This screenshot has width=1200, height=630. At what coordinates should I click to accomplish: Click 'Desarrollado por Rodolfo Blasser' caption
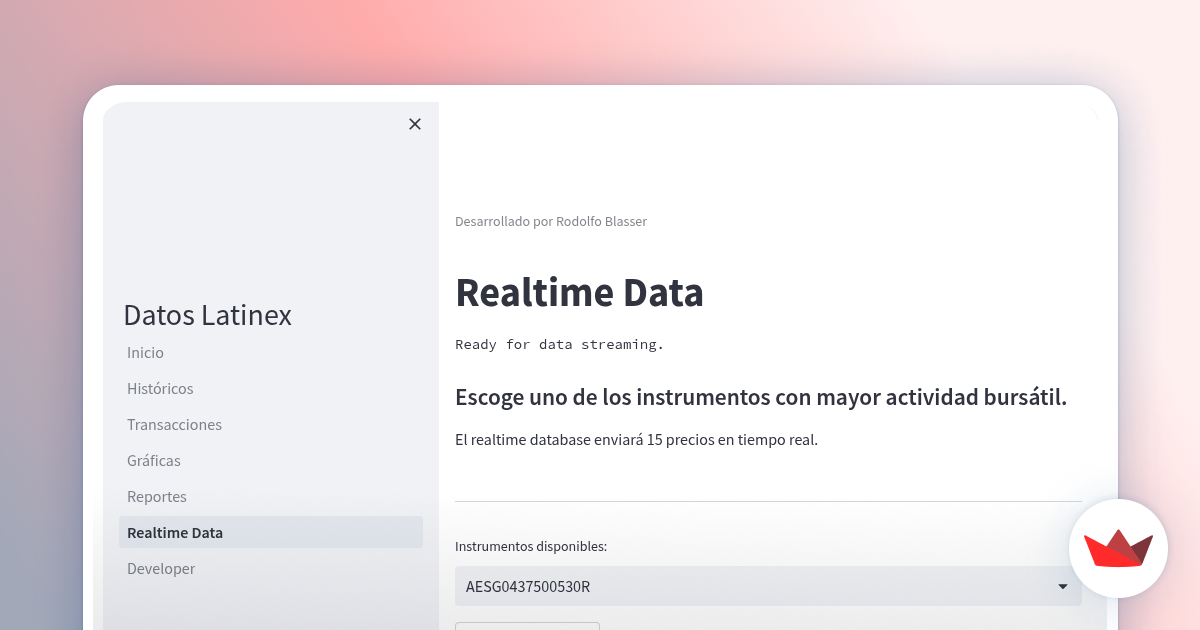(x=551, y=221)
